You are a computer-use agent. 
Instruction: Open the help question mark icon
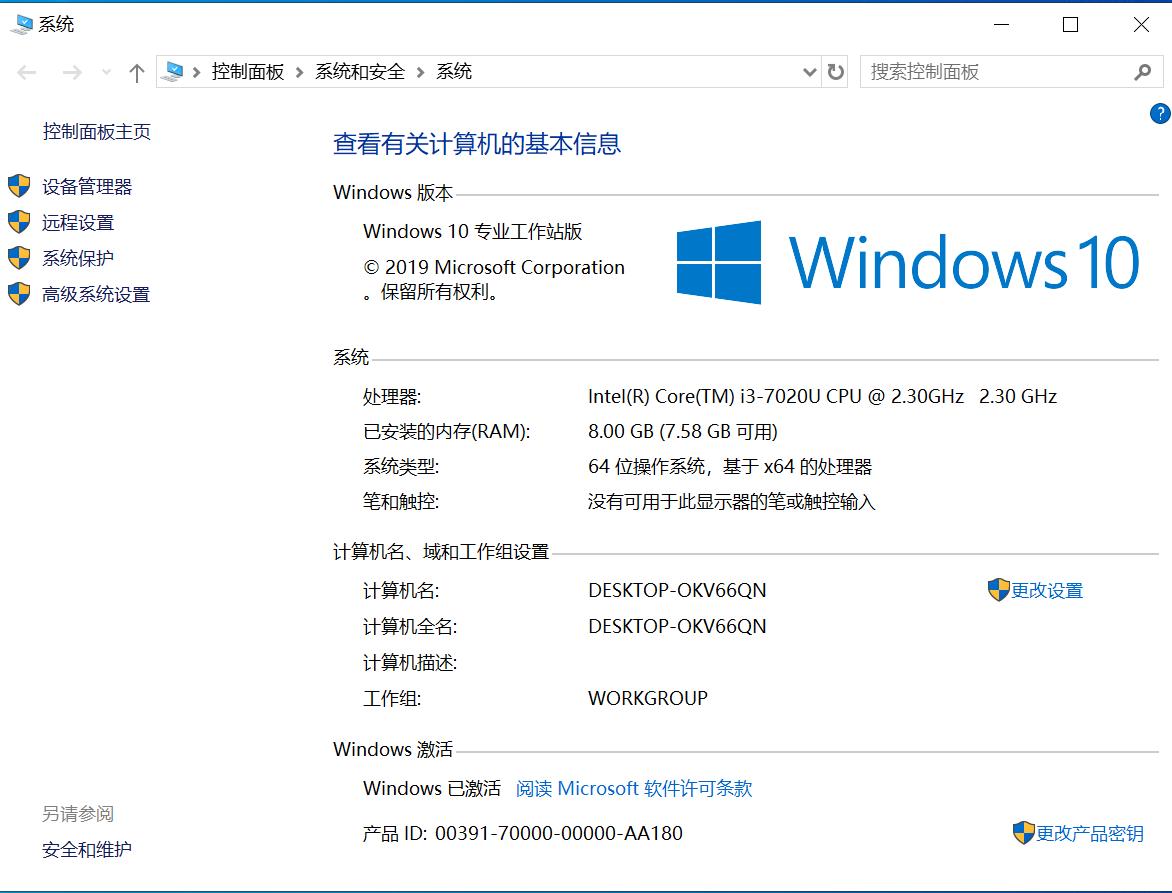point(1161,113)
